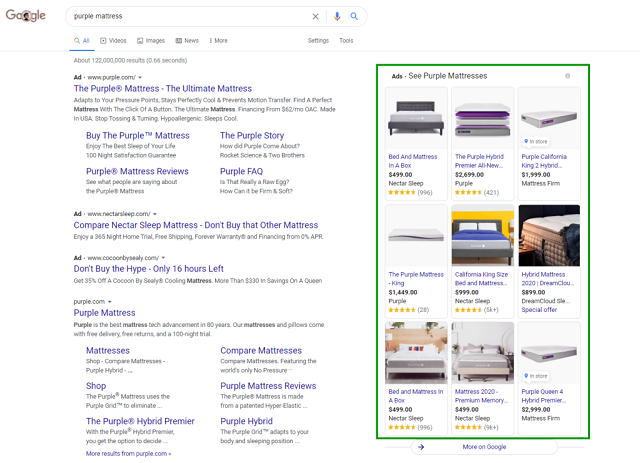Open the More search filter menu

point(216,41)
